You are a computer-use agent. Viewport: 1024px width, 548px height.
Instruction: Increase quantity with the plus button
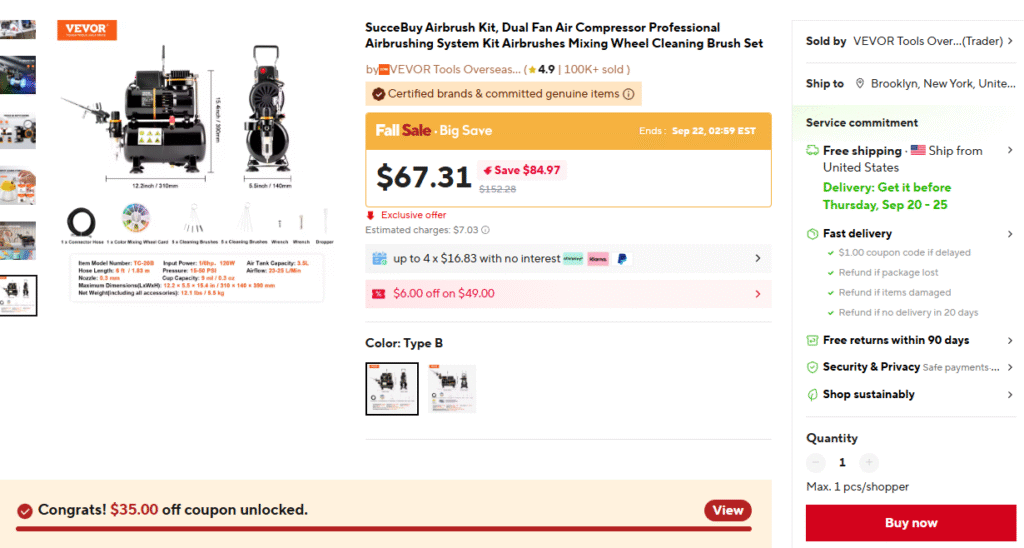click(869, 462)
